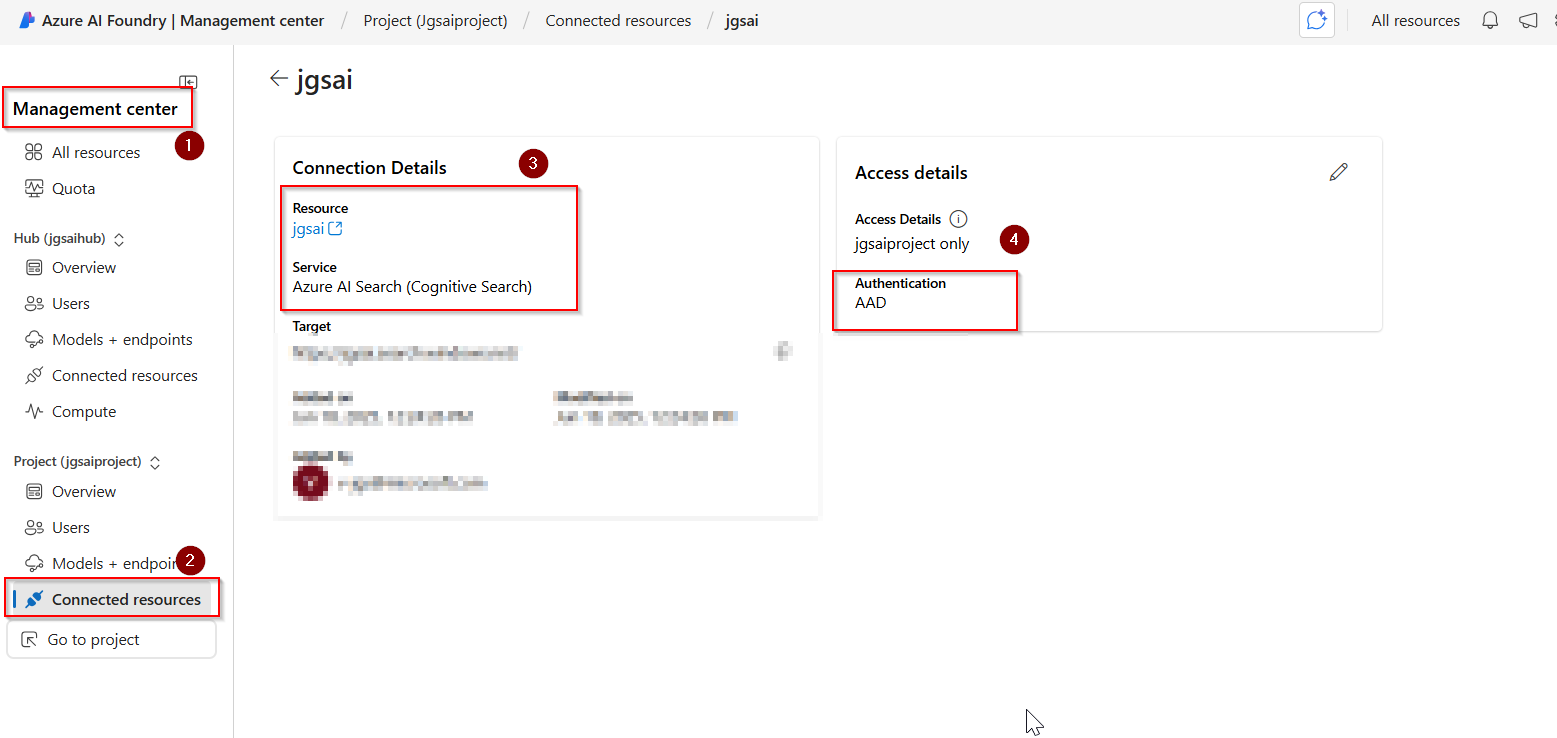Click Hub Connected resources plug icon
The image size is (1557, 738).
(34, 375)
